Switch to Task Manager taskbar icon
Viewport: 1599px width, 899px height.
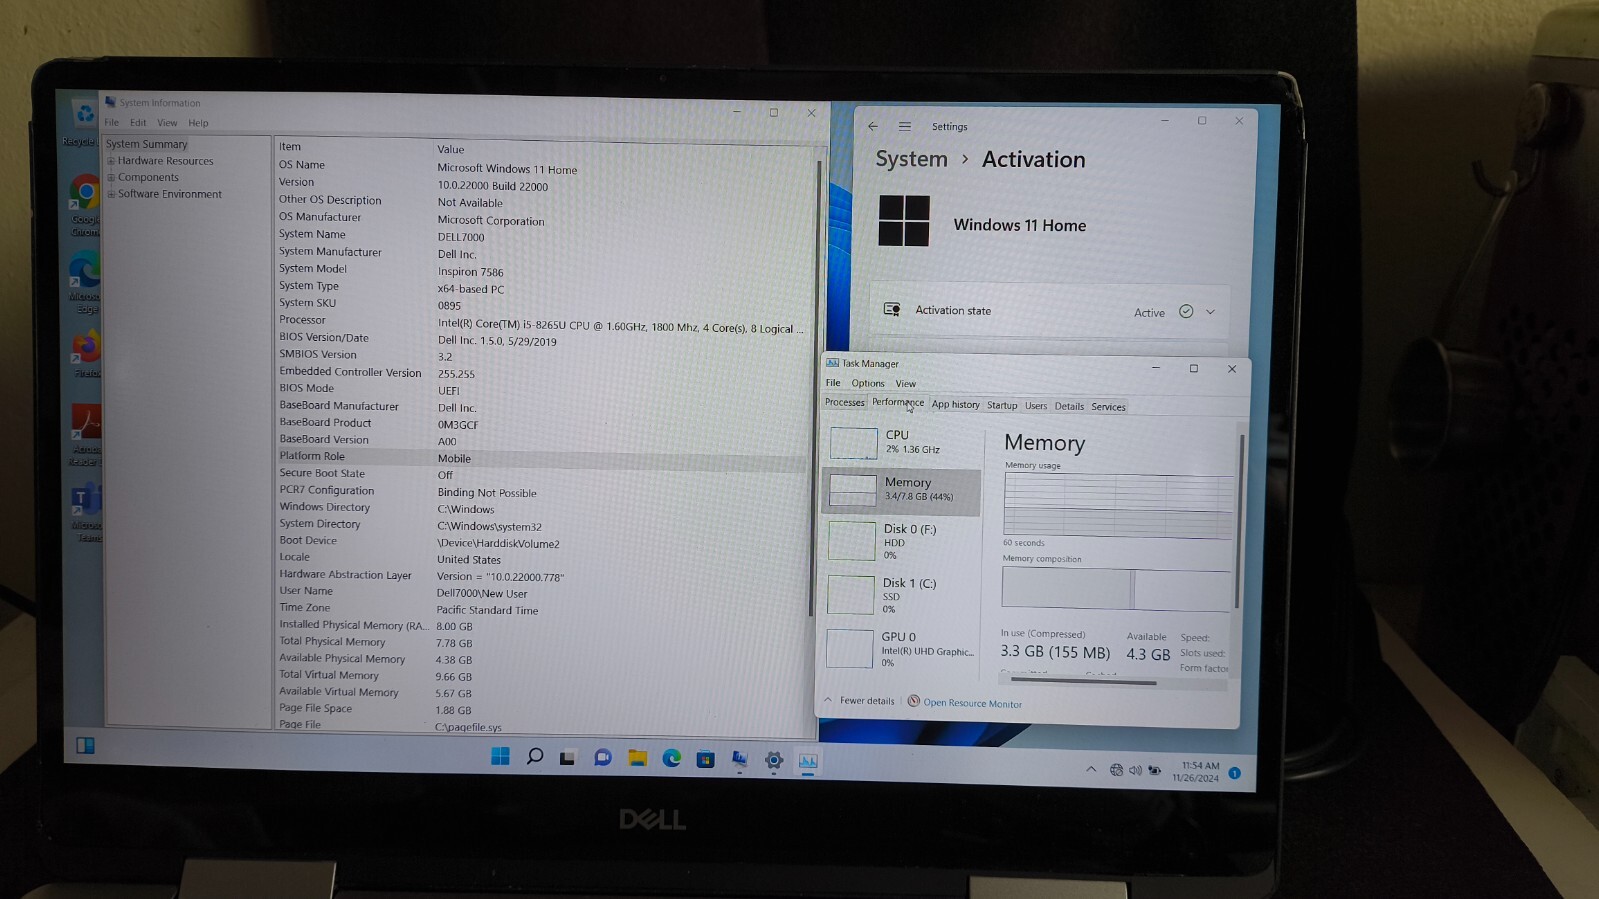808,761
